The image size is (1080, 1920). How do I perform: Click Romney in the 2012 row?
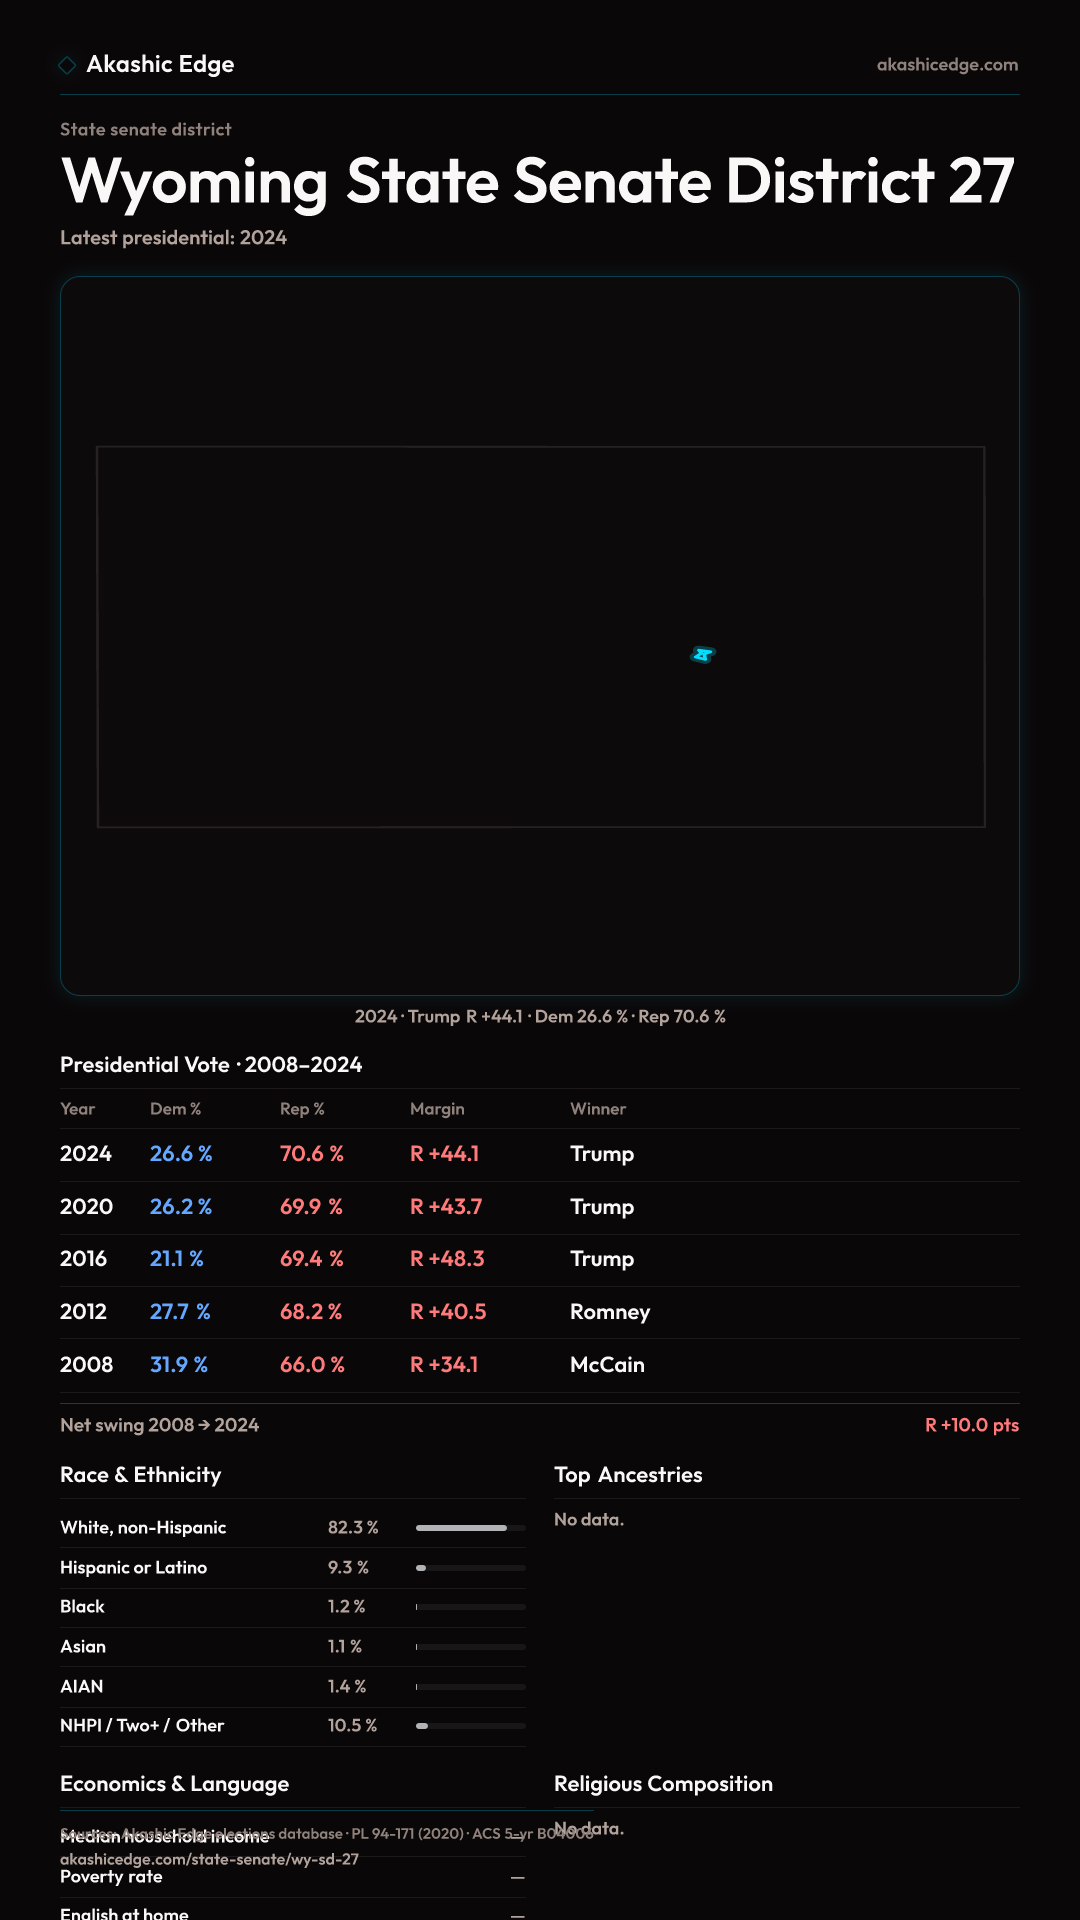pos(610,1312)
